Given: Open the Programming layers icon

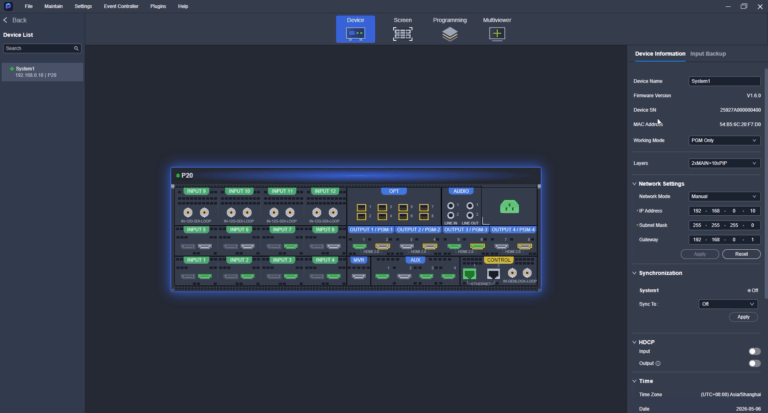Looking at the screenshot, I should coord(450,34).
